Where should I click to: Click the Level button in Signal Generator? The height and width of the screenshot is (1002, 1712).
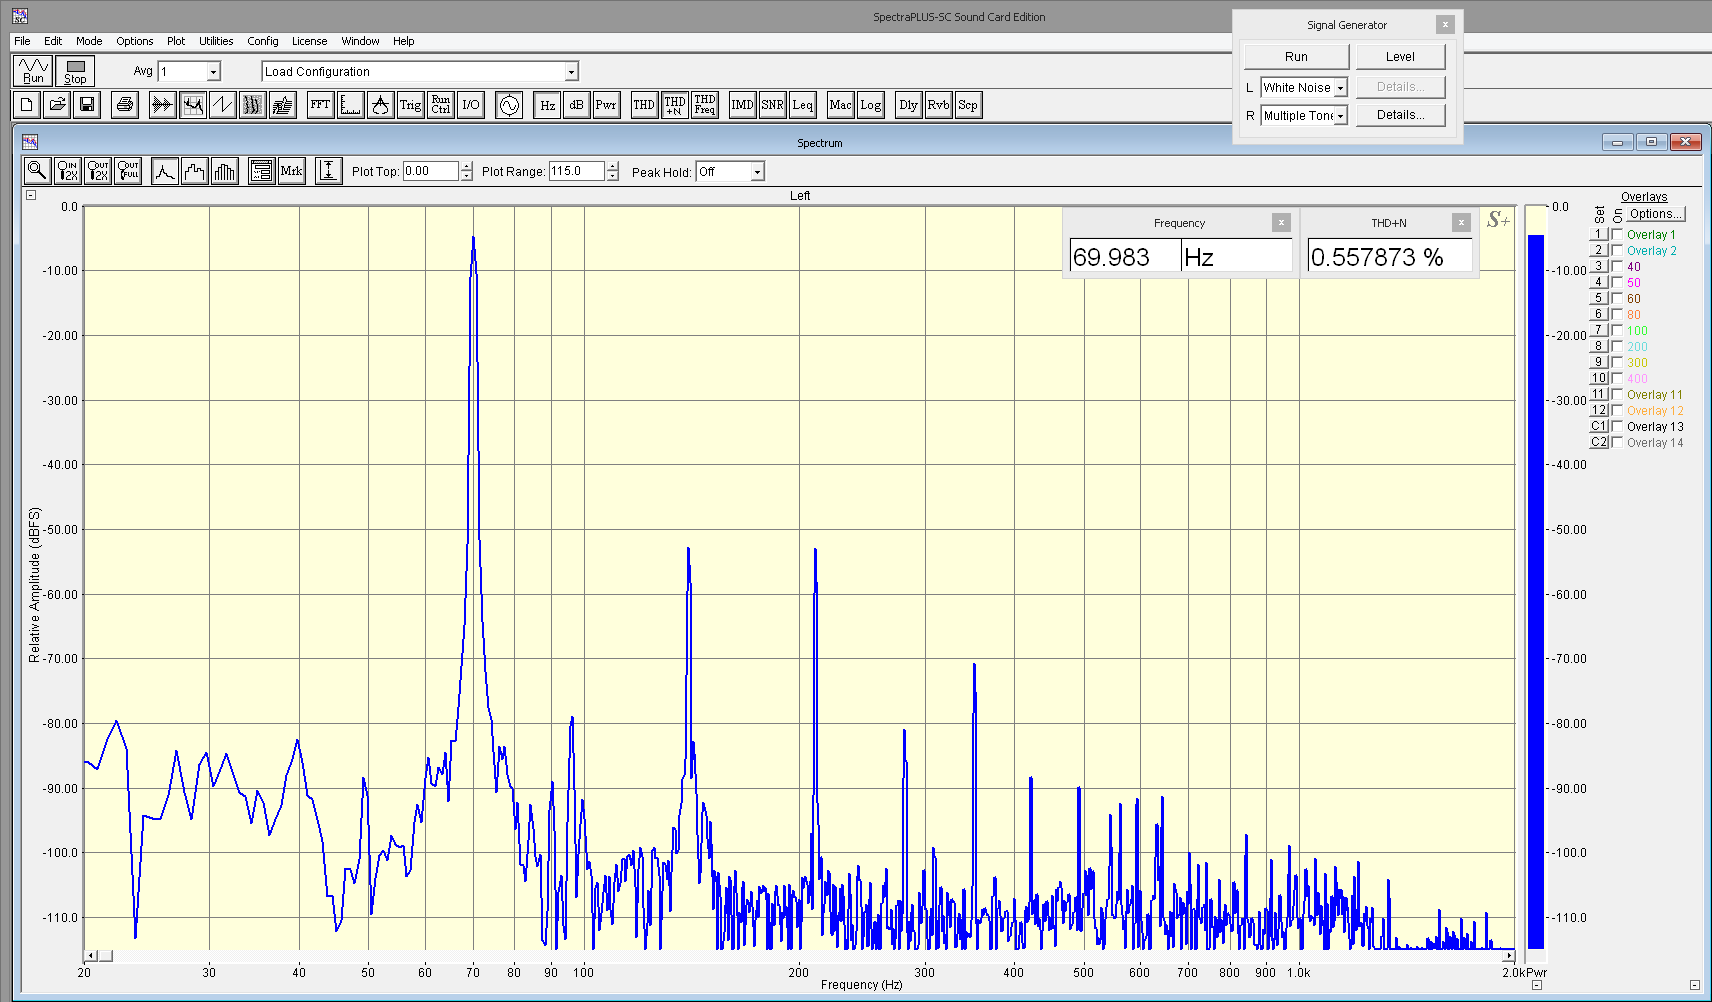point(1400,57)
